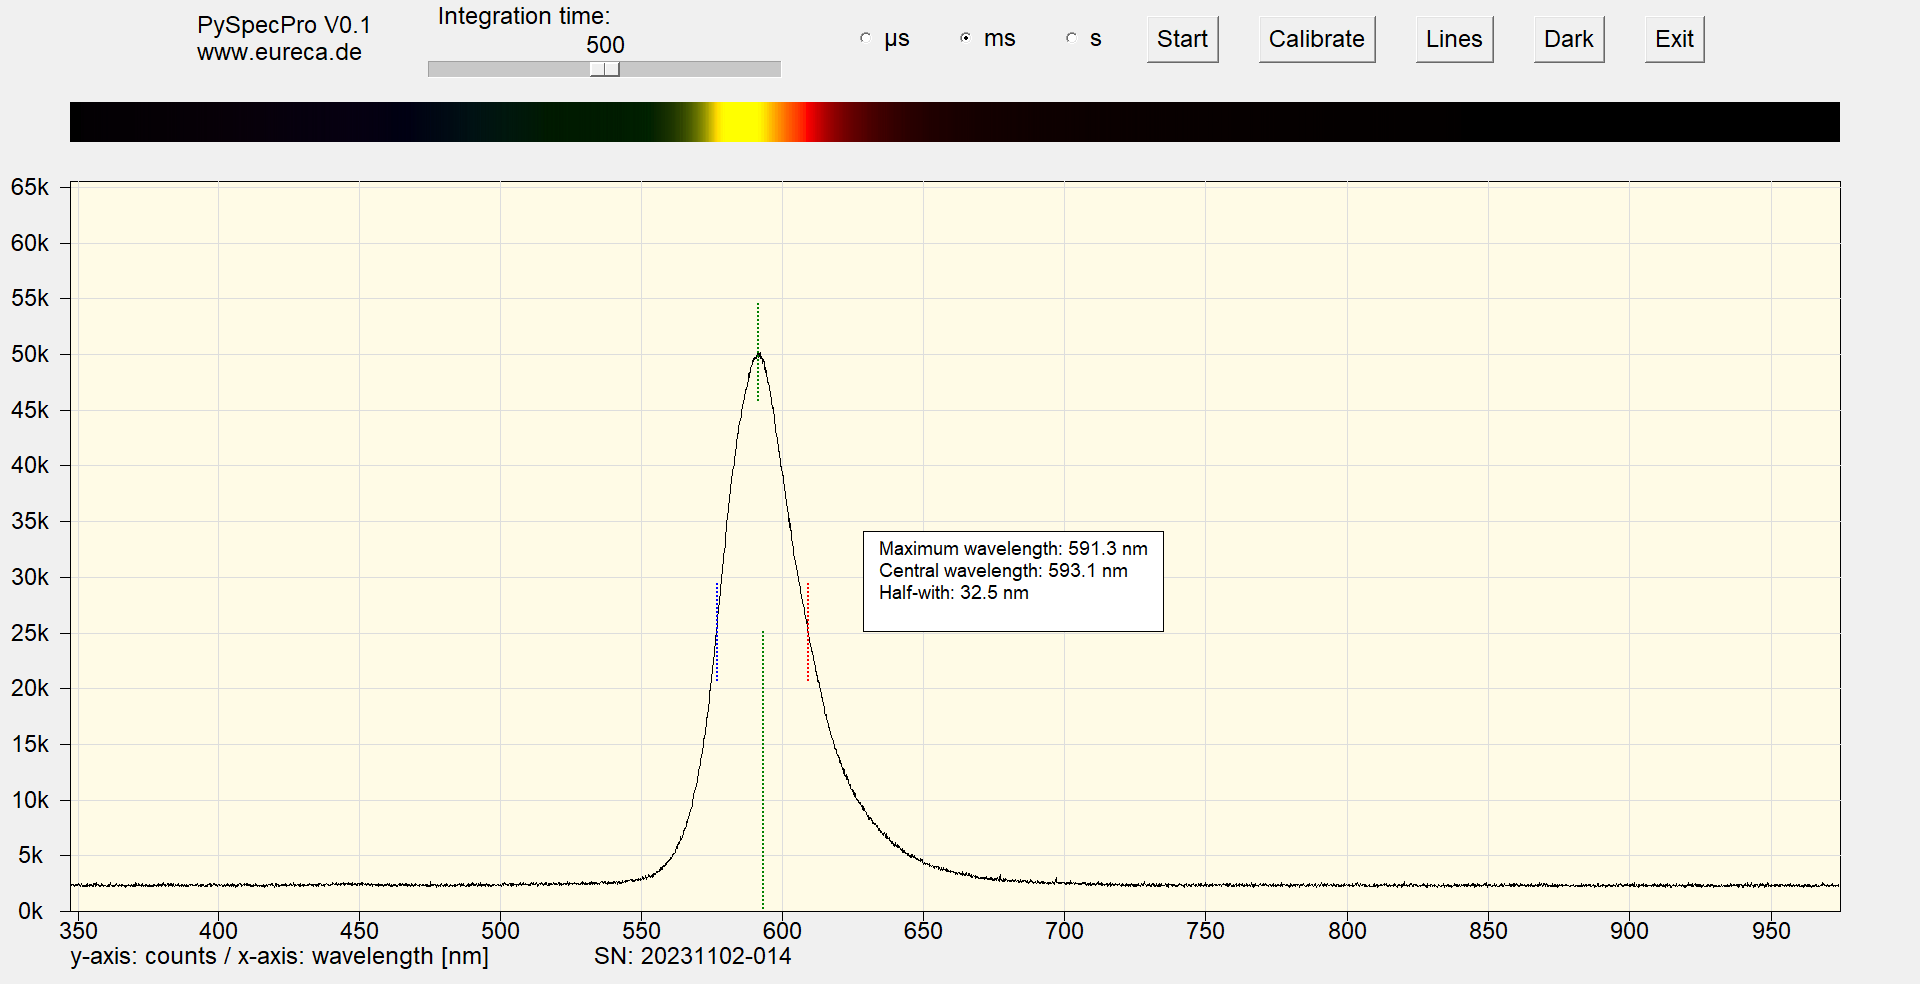Click the red band in the spectrum bar
Image resolution: width=1920 pixels, height=984 pixels.
[815, 122]
